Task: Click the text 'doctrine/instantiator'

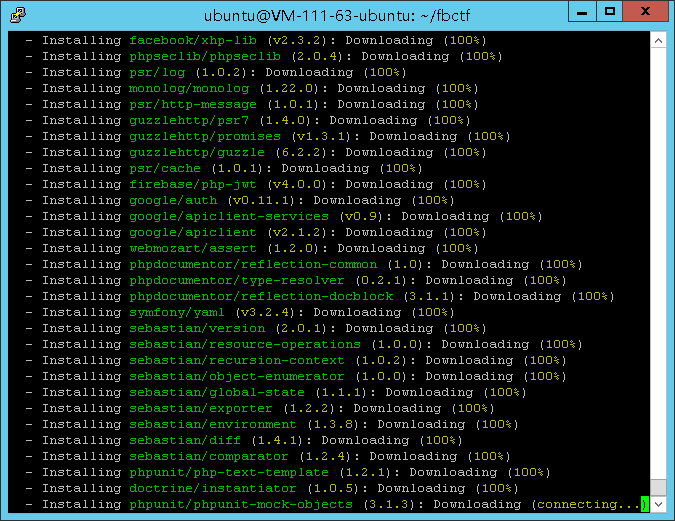Action: point(213,488)
